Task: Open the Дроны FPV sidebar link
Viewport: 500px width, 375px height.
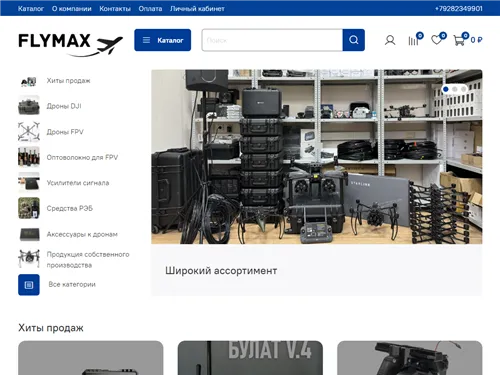Action: click(x=65, y=132)
